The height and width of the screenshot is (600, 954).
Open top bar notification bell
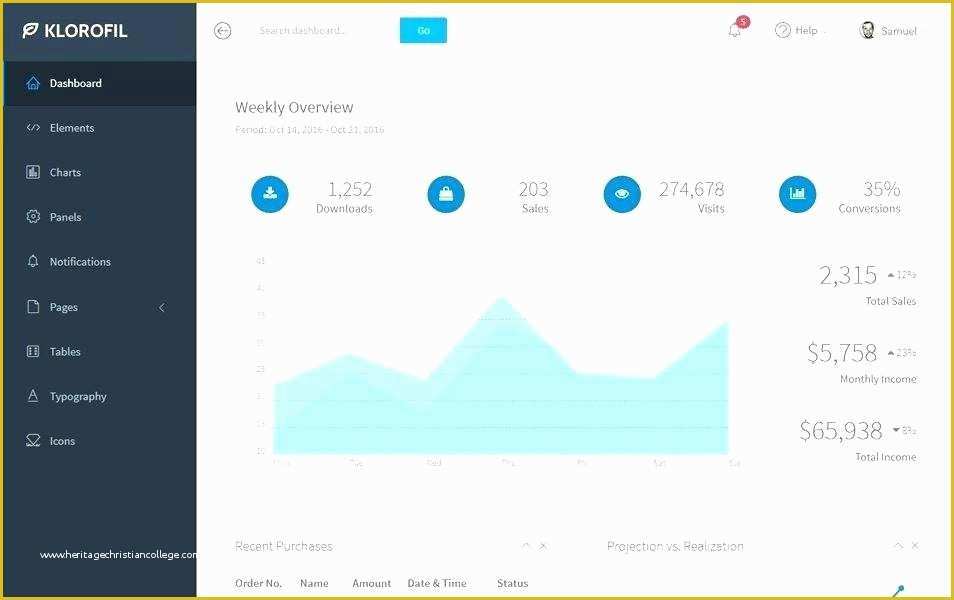click(734, 31)
